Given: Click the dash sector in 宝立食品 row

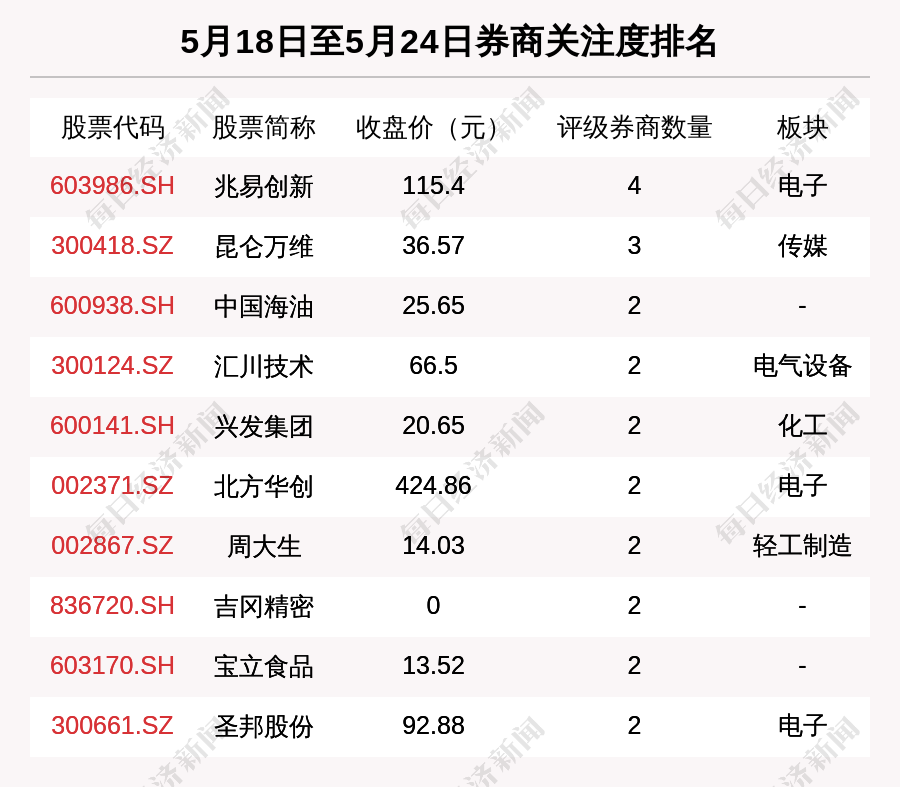Looking at the screenshot, I should (802, 666).
